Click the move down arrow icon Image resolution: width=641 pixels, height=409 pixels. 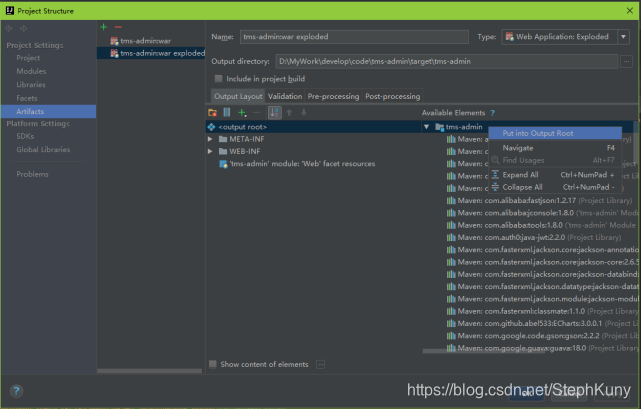(x=304, y=112)
